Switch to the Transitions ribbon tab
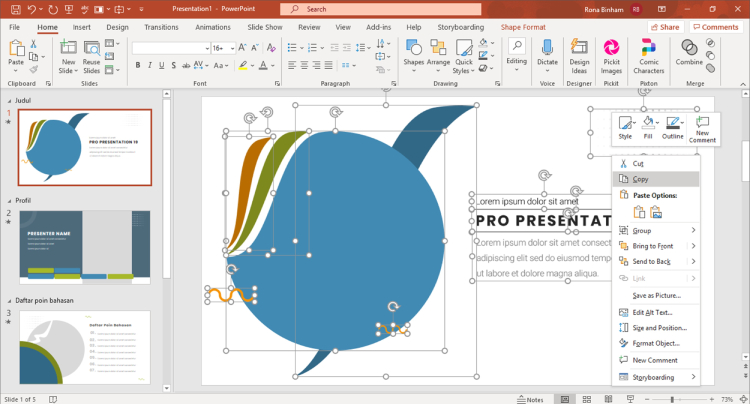This screenshot has height=404, width=750. 161,27
